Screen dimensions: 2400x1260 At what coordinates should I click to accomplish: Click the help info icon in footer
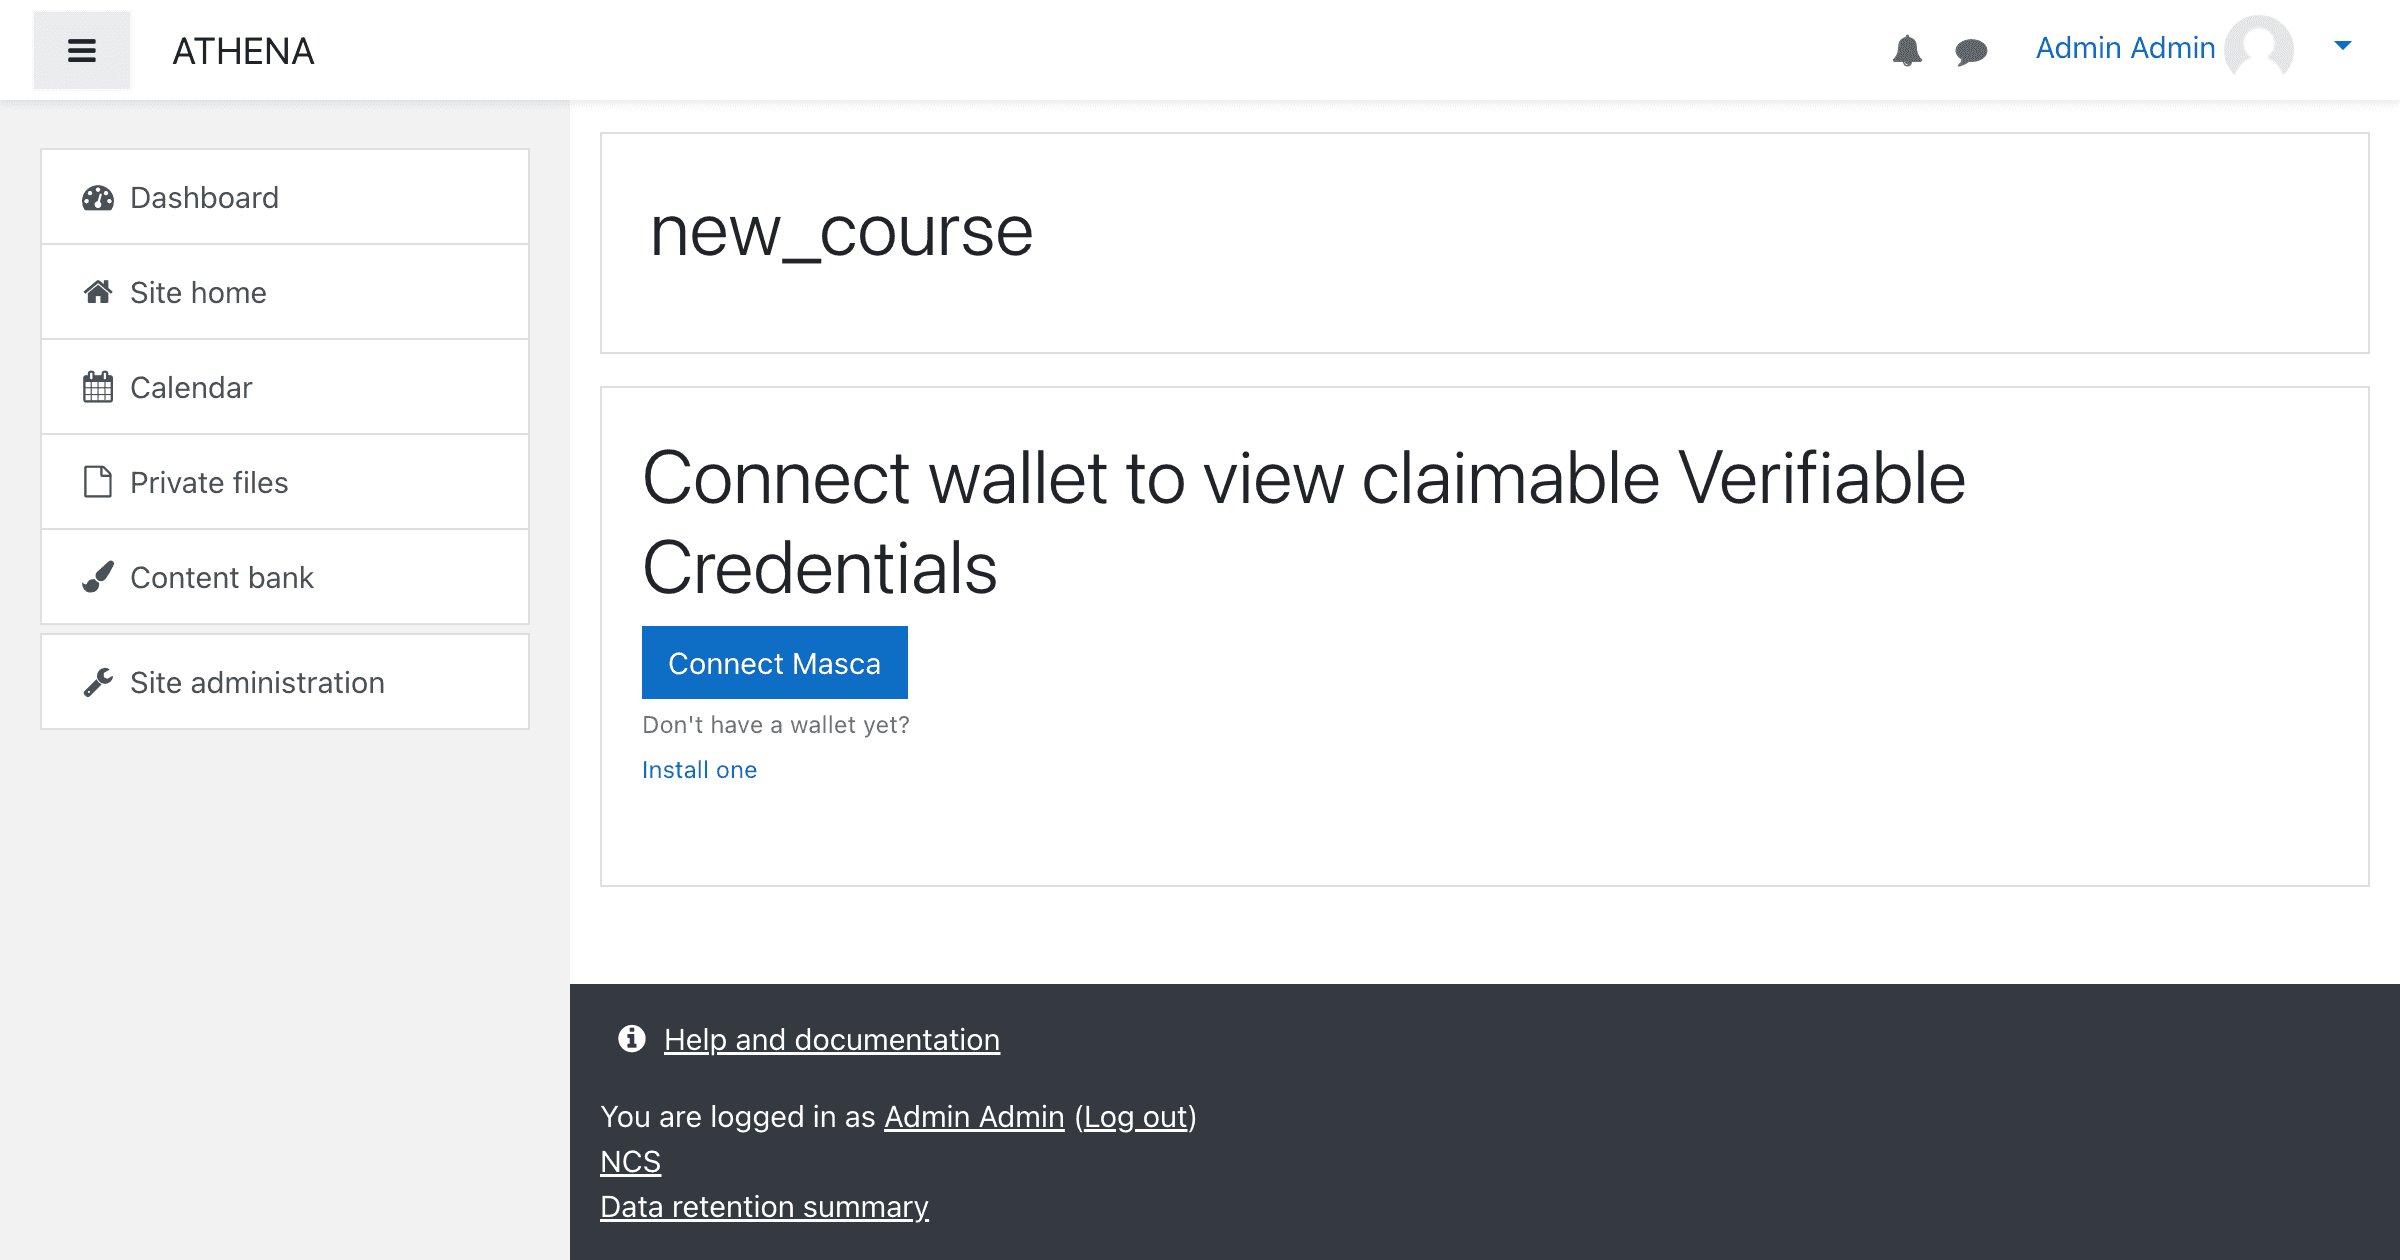630,1039
